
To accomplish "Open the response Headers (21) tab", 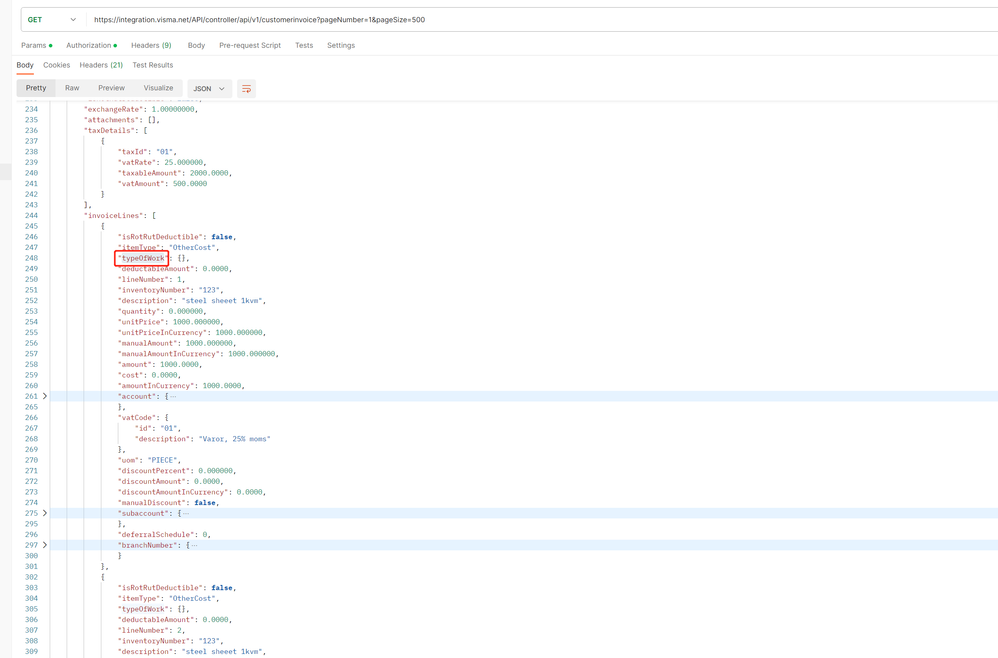I will (x=101, y=65).
